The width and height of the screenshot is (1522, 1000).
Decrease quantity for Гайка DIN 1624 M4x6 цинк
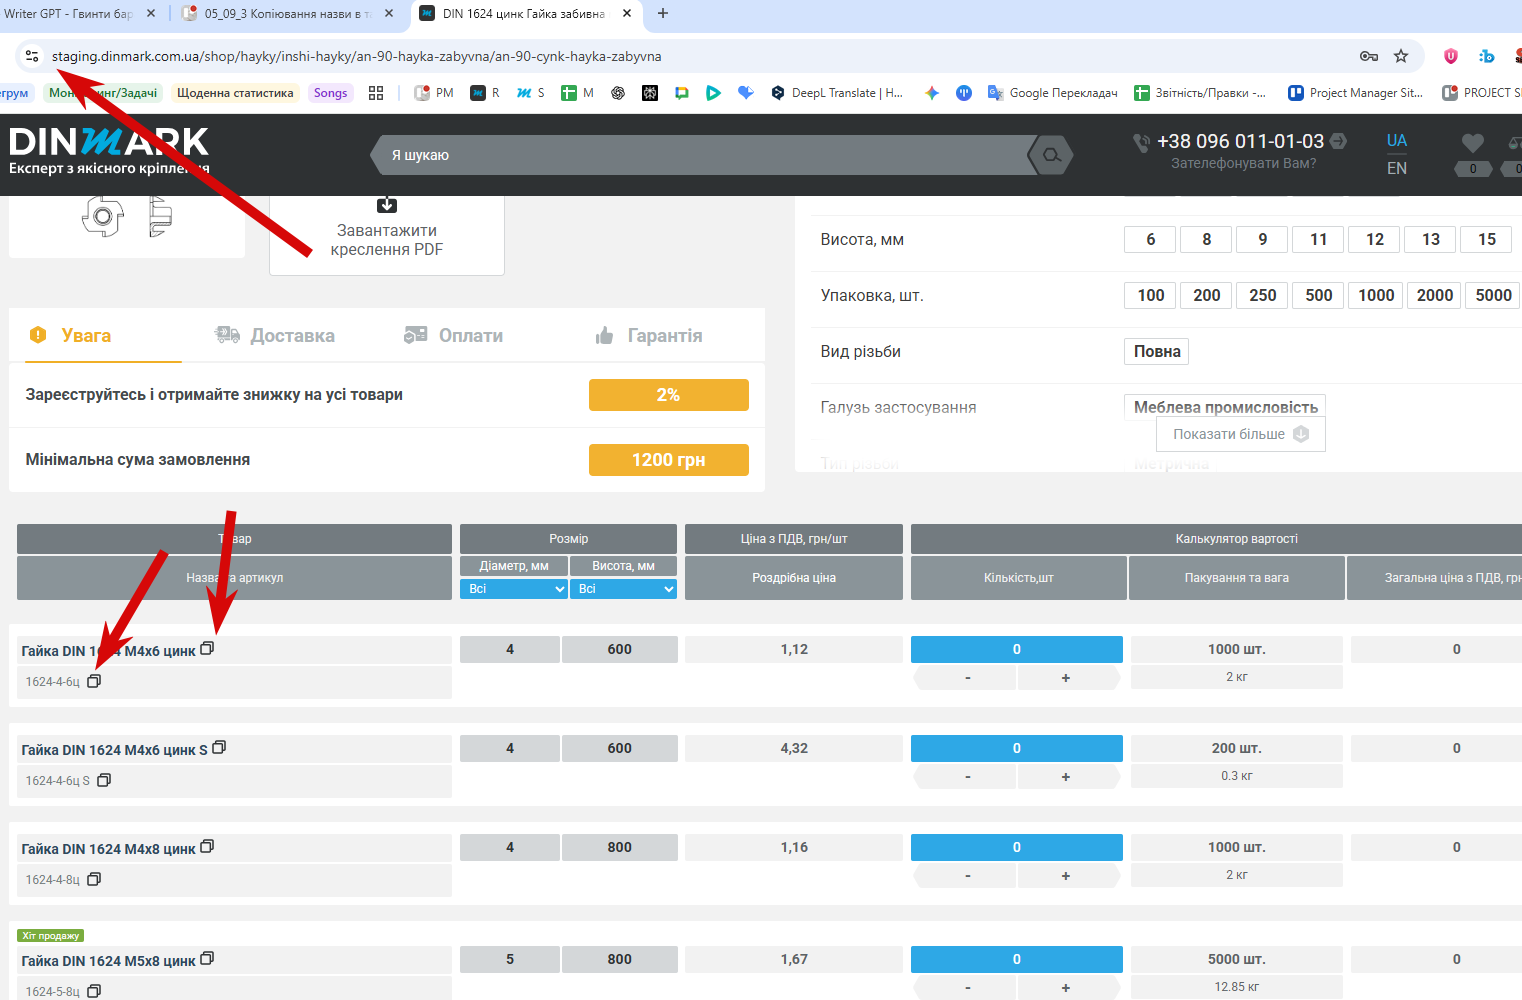967,678
